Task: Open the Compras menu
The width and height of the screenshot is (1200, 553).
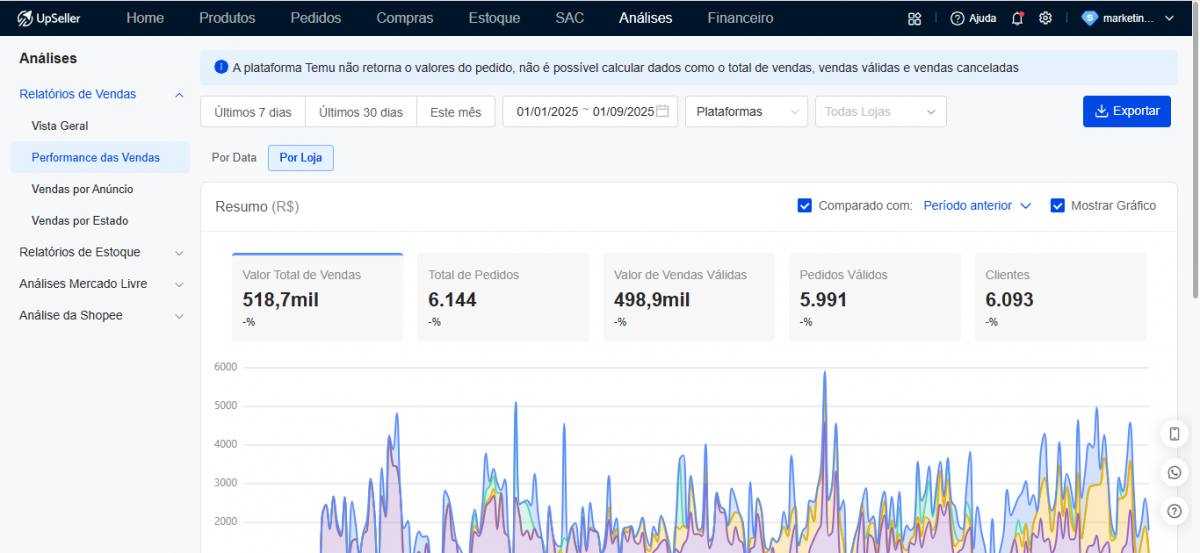Action: coord(405,18)
